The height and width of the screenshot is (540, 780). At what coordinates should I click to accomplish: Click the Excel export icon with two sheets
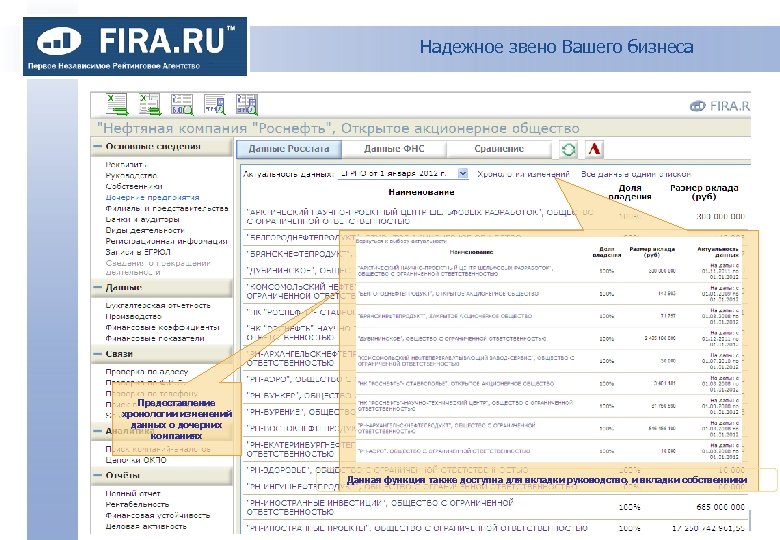click(x=150, y=104)
